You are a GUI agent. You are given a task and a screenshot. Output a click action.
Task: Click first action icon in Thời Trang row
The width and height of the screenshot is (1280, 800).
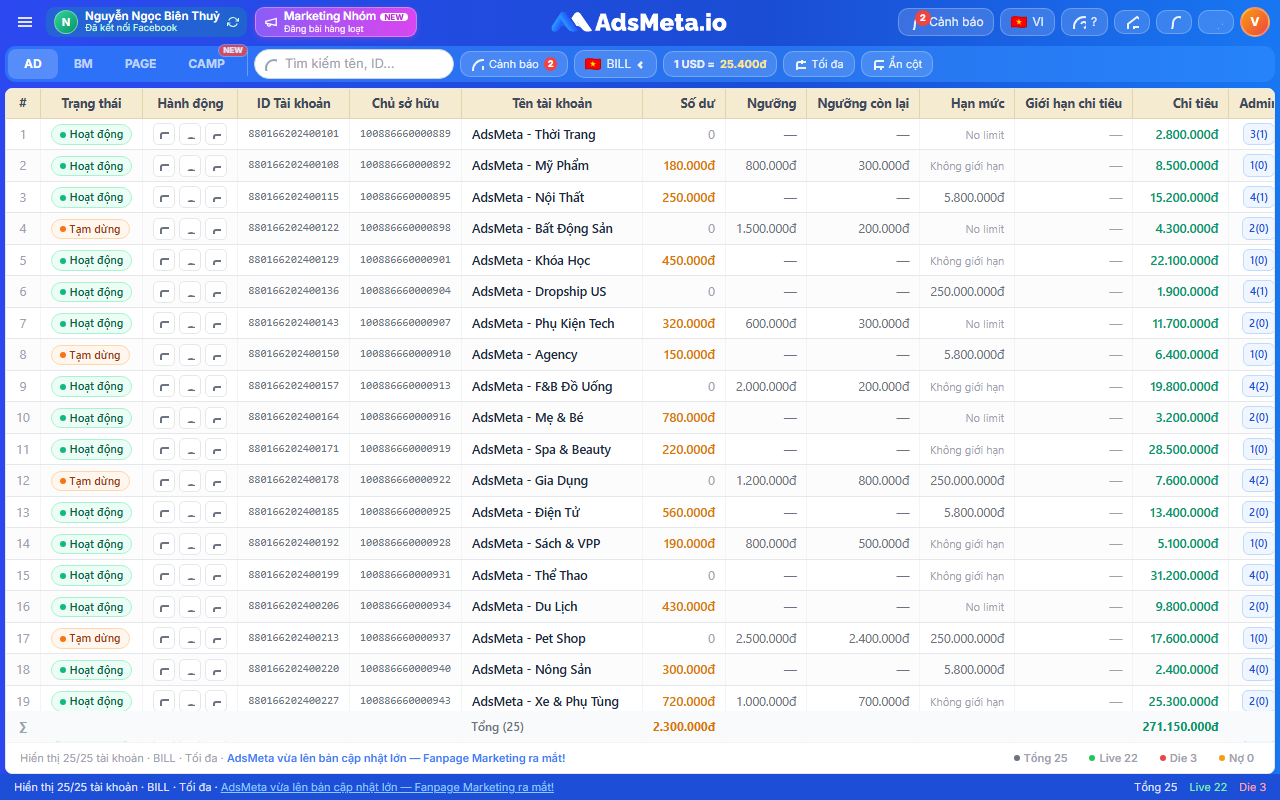(x=164, y=135)
